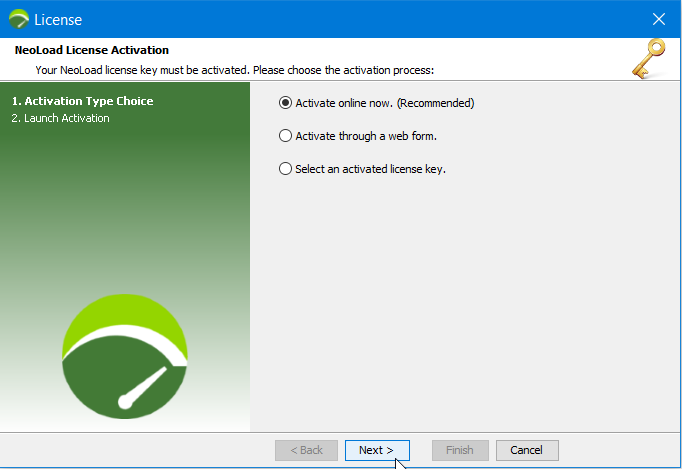This screenshot has height=469, width=682.
Task: Pick 'Select an activated license key' option
Action: coord(286,169)
